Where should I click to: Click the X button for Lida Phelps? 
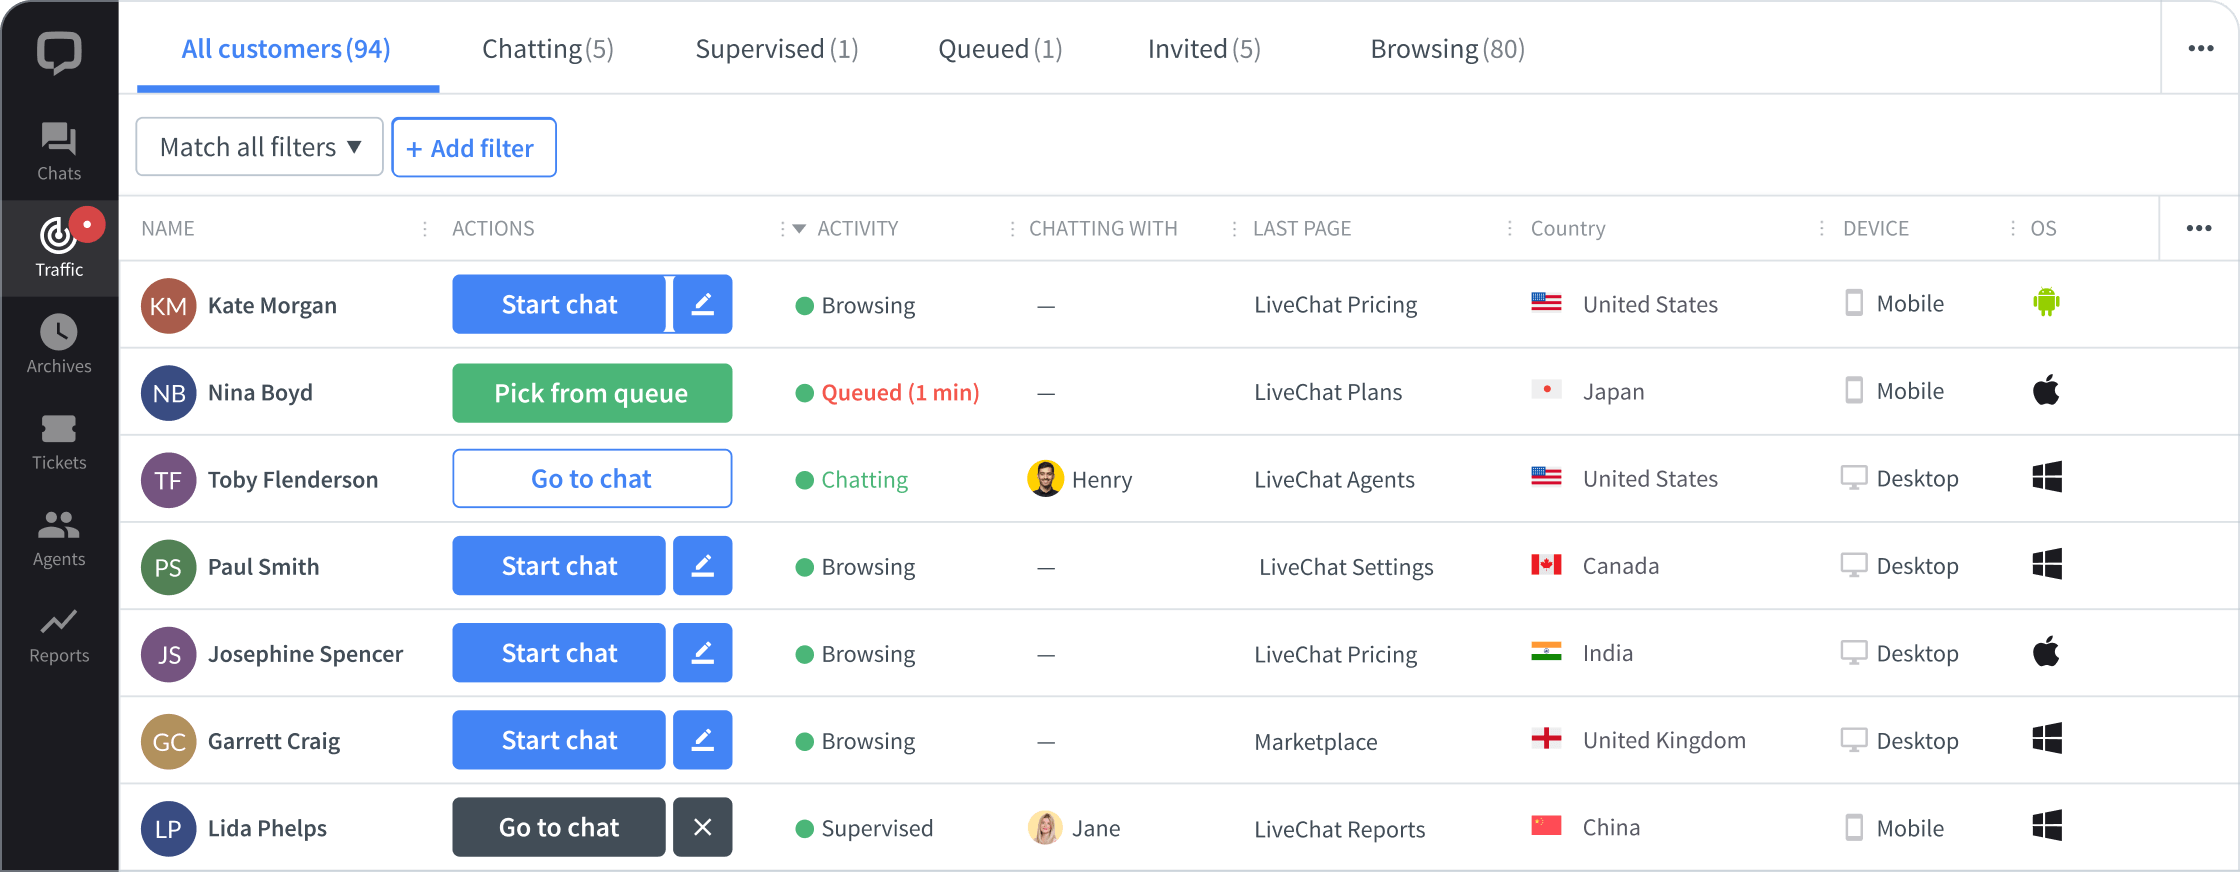coord(702,827)
